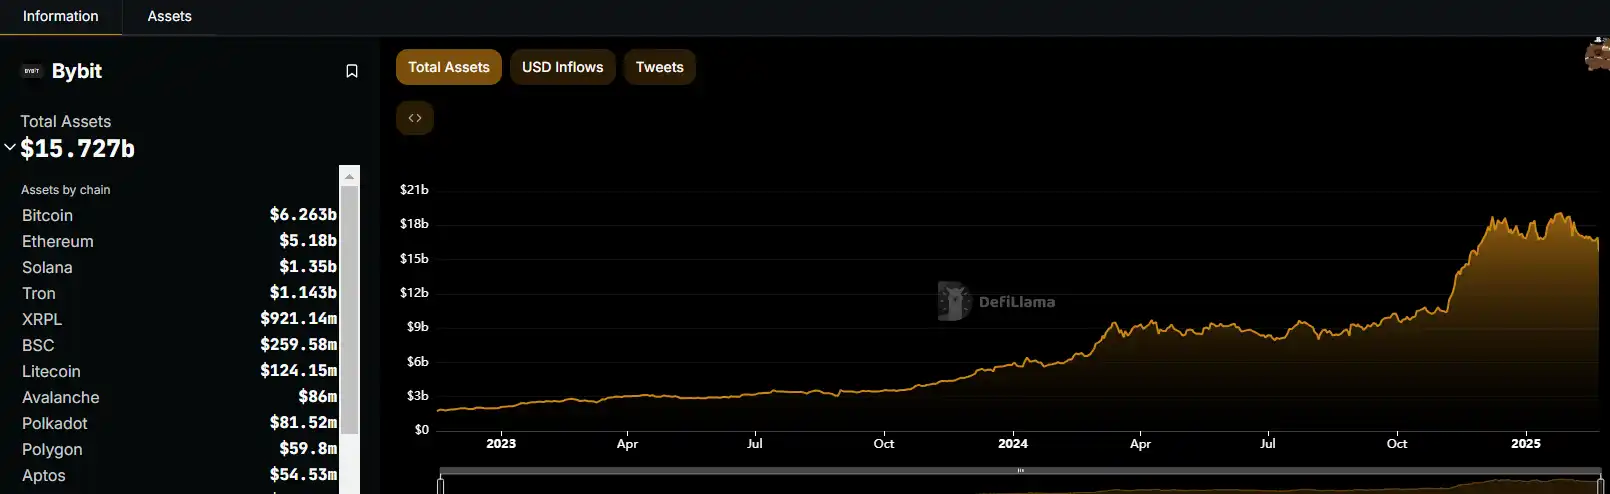Image resolution: width=1610 pixels, height=494 pixels.
Task: Click the range slider center grip handle
Action: click(1020, 470)
